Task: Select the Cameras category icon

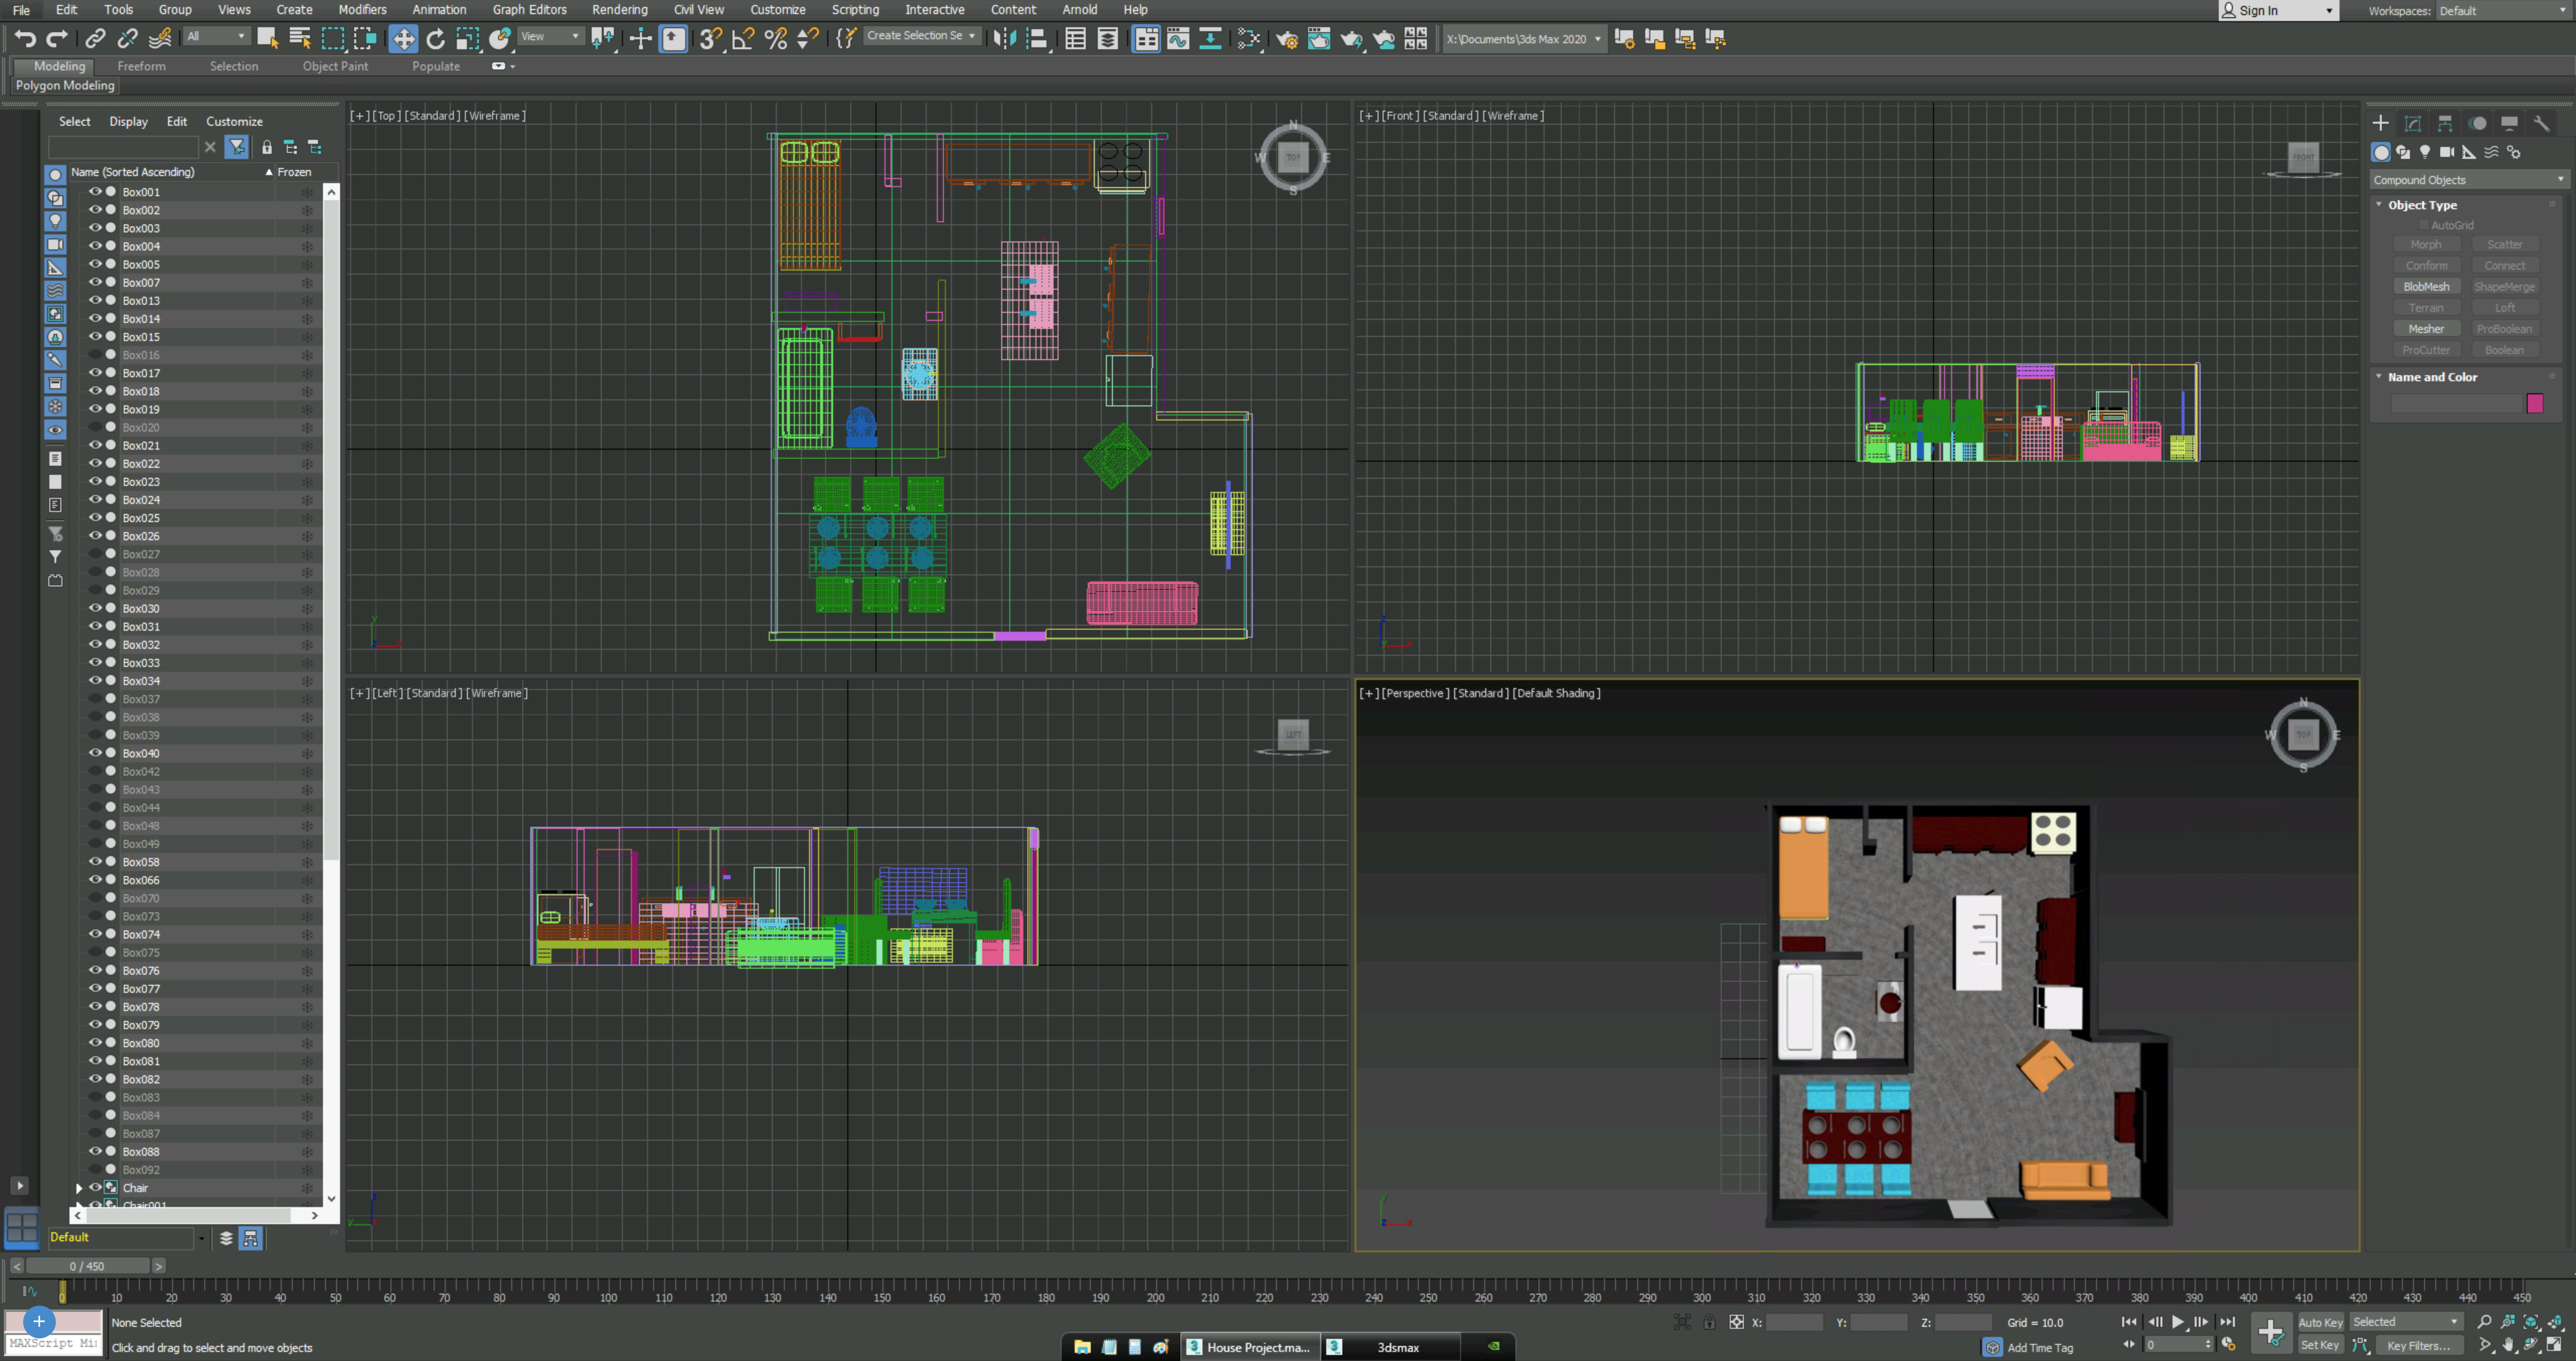Action: pyautogui.click(x=2447, y=152)
